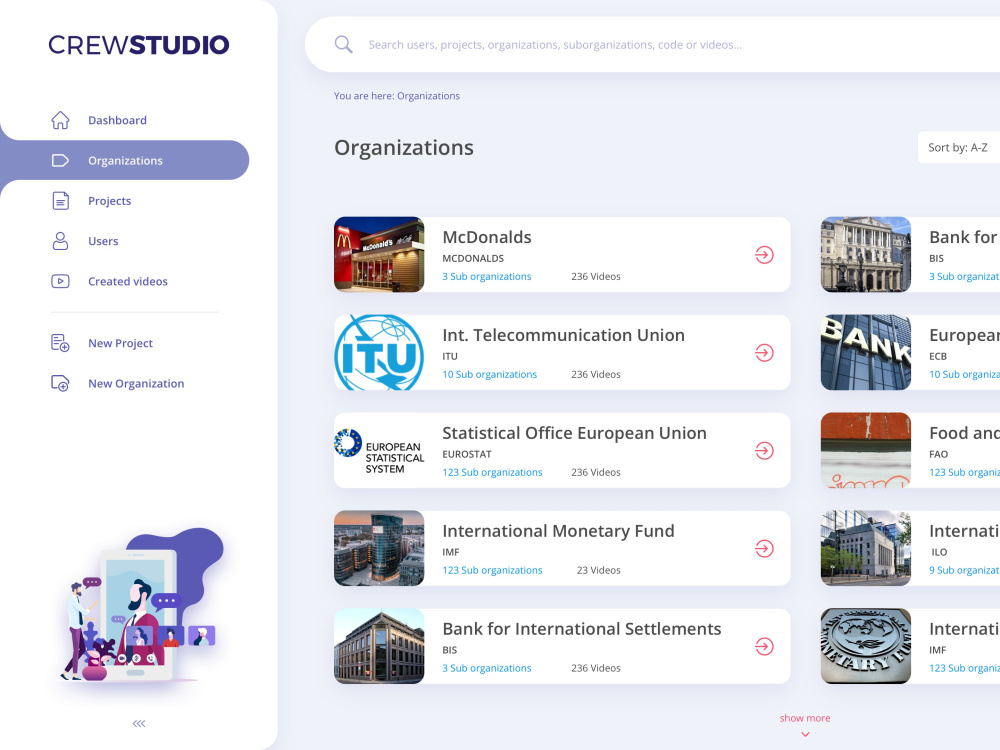Click the FAO code label
Screen dimensions: 1000x750
(938, 454)
